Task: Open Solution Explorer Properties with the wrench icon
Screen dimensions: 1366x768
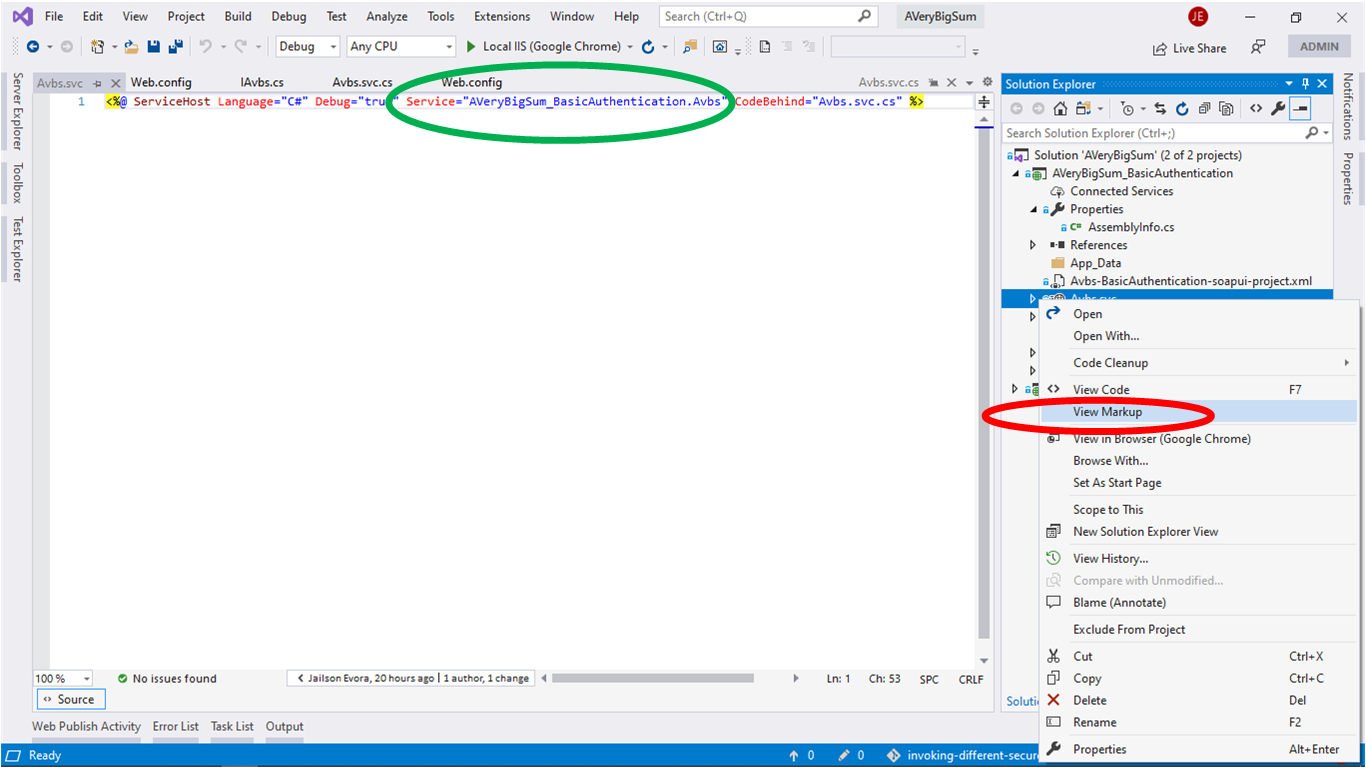Action: click(x=1279, y=108)
